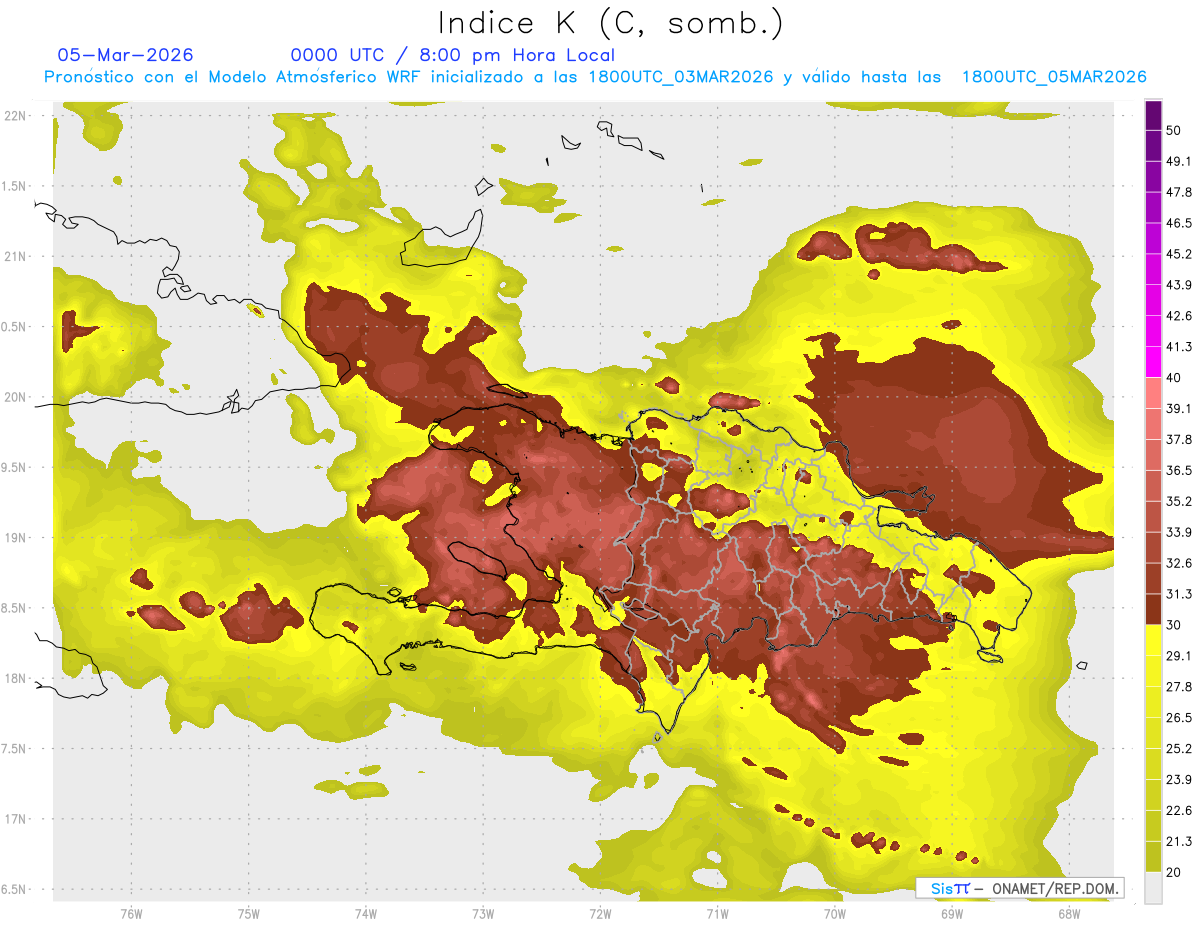Click the "43.9" value on the color scale

(x=1179, y=285)
